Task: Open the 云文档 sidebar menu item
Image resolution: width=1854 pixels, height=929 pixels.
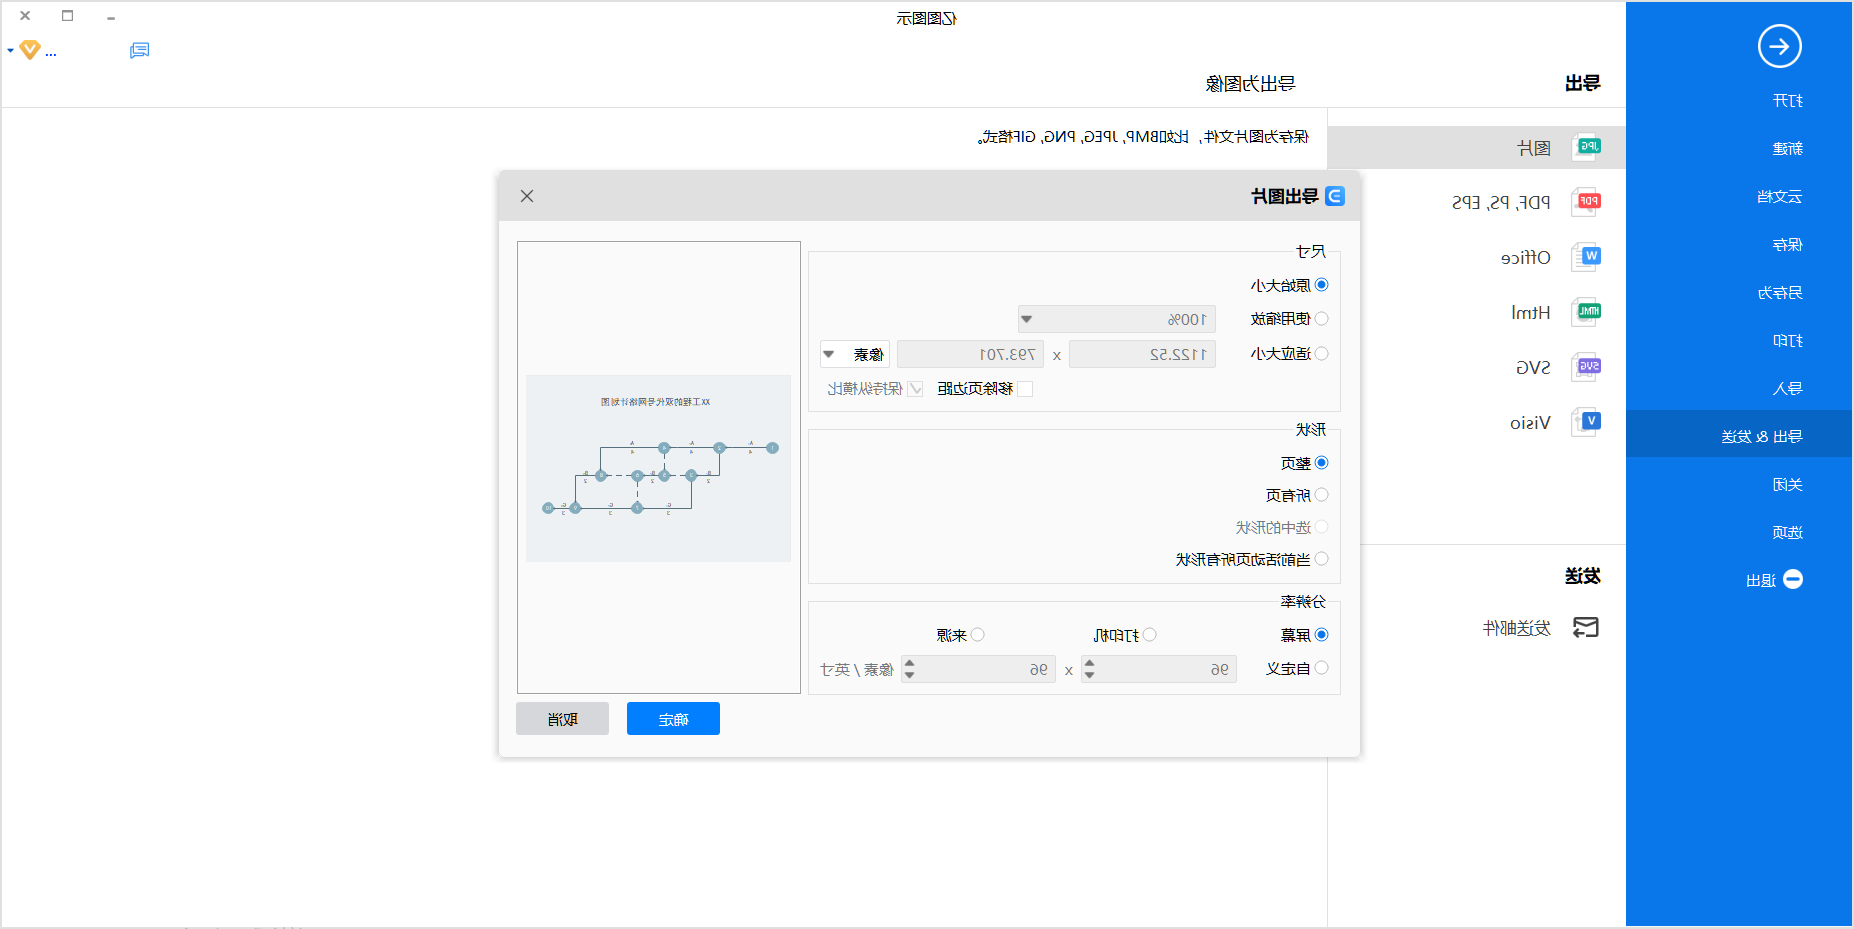Action: point(1779,197)
